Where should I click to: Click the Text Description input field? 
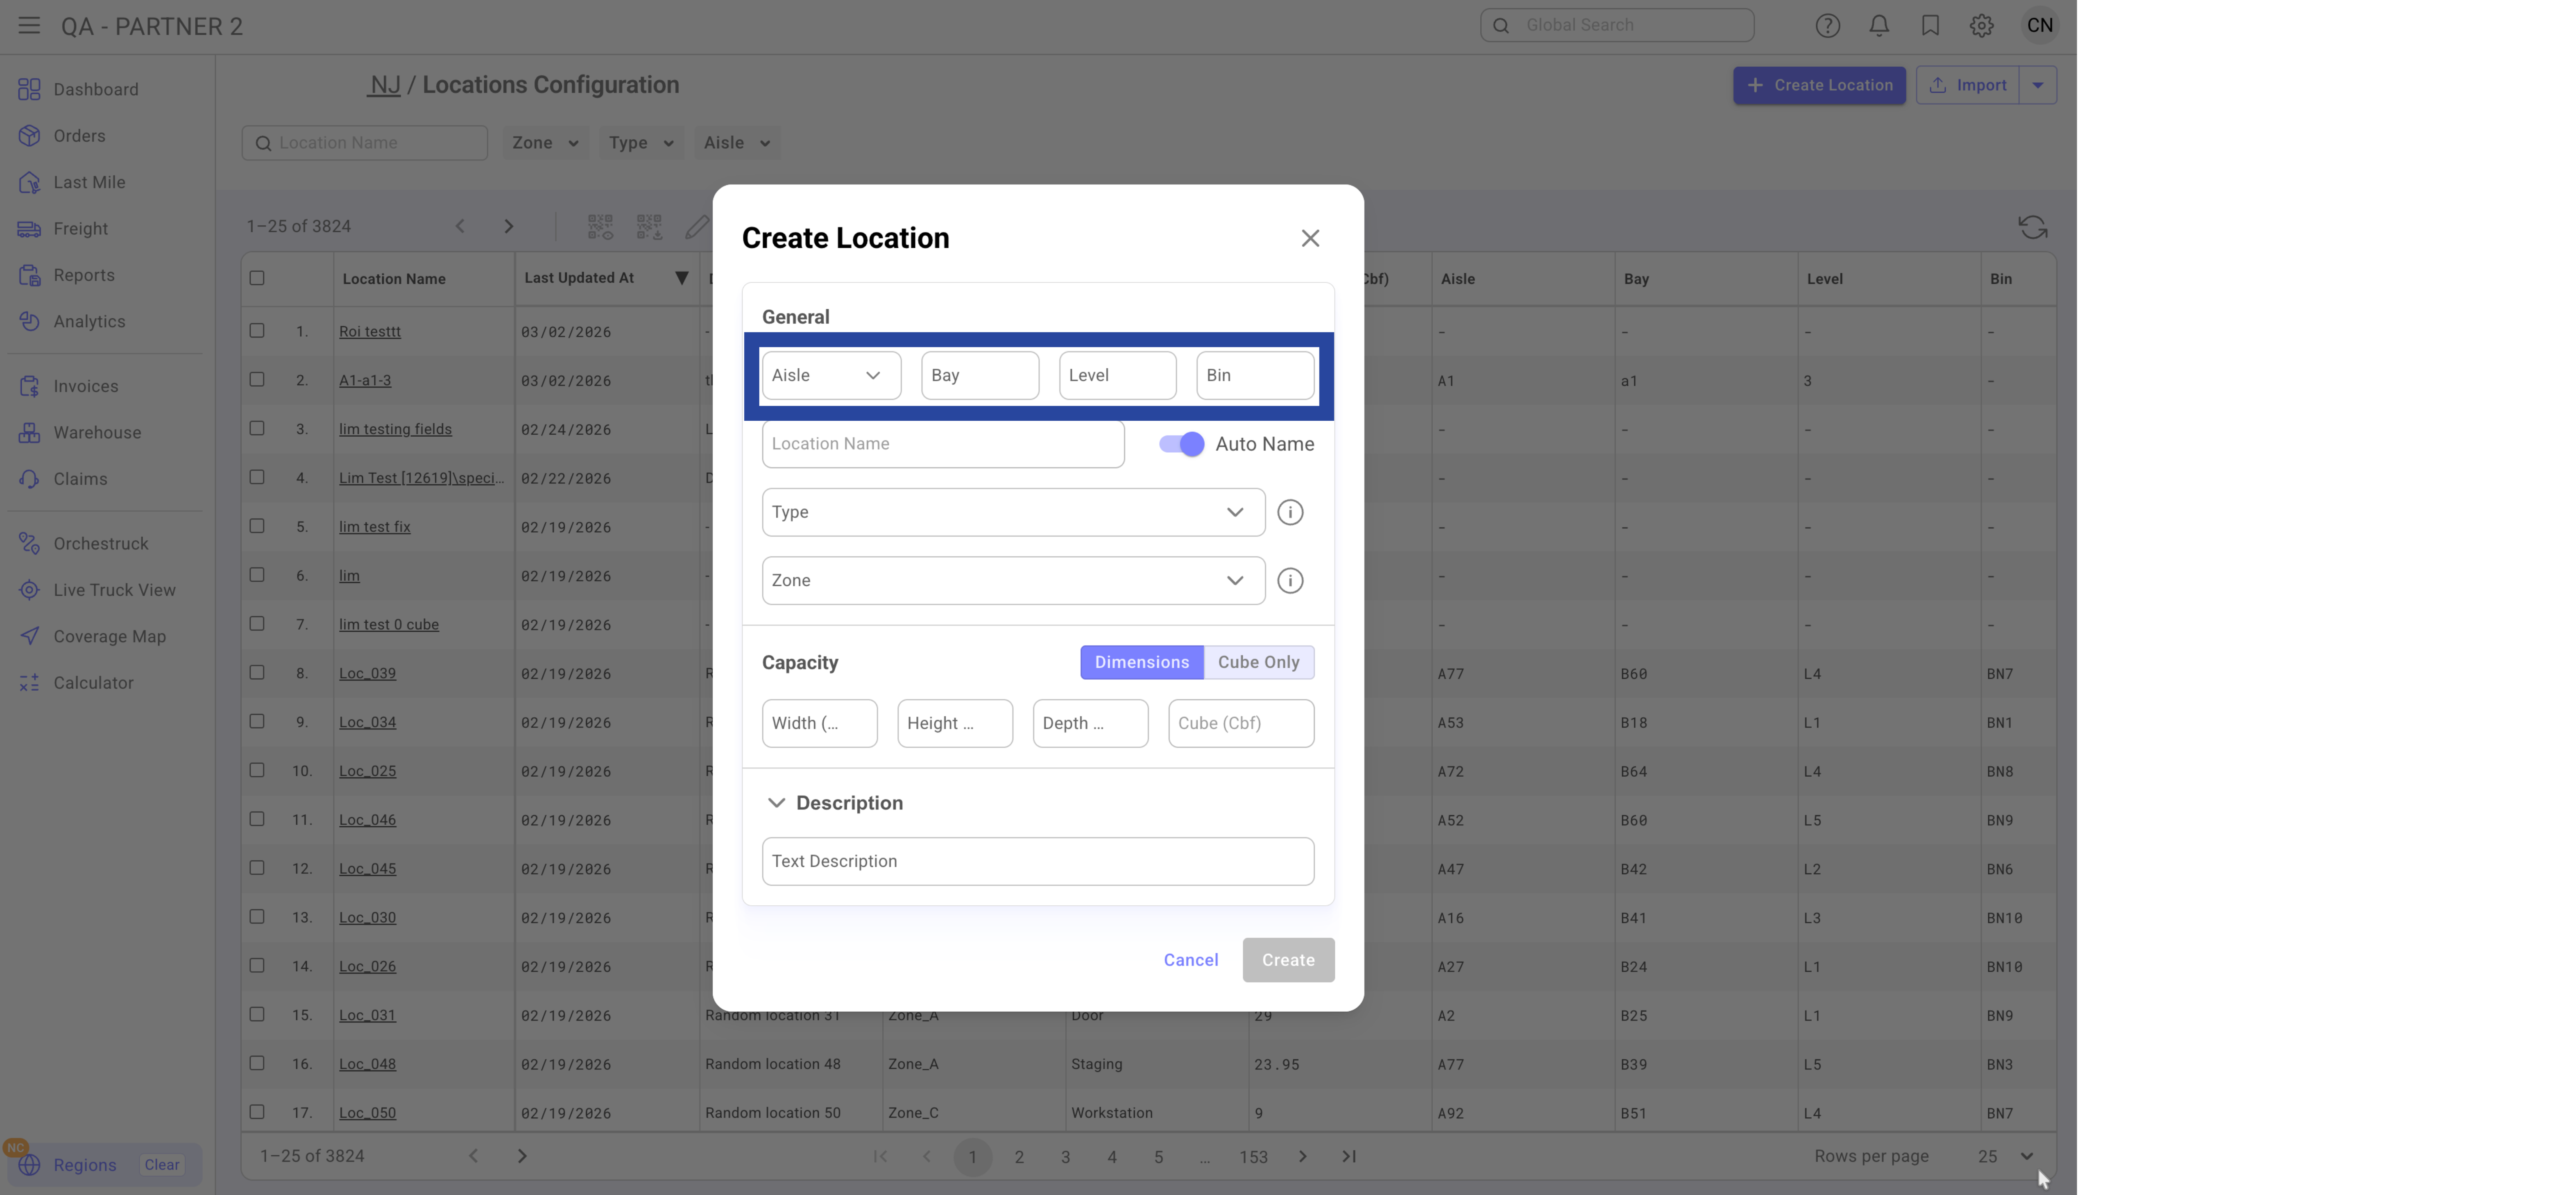[x=1037, y=861]
